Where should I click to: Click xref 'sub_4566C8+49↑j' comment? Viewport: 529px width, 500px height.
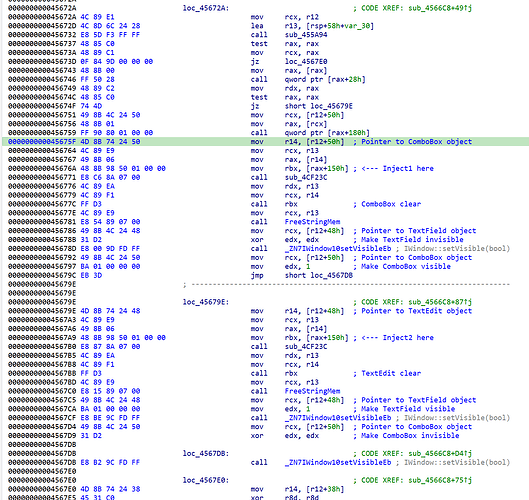click(x=440, y=8)
